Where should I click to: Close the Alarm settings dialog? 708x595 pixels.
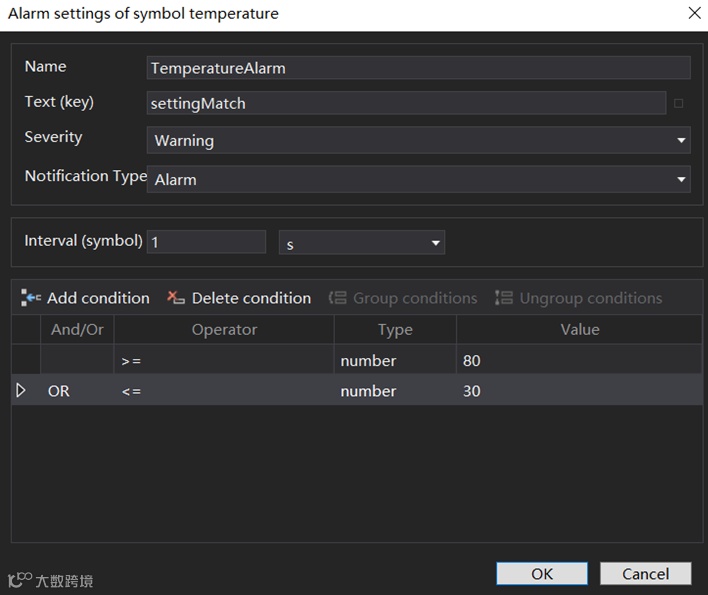coord(694,13)
